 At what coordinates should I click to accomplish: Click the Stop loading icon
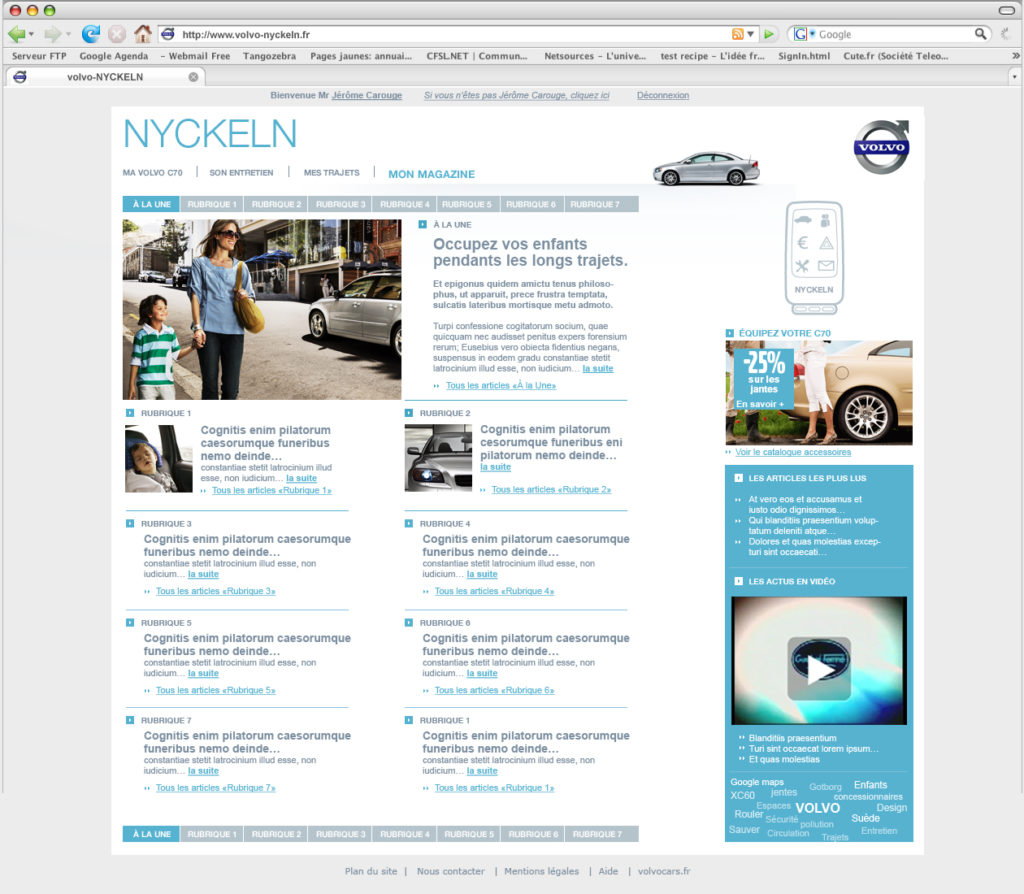(116, 34)
